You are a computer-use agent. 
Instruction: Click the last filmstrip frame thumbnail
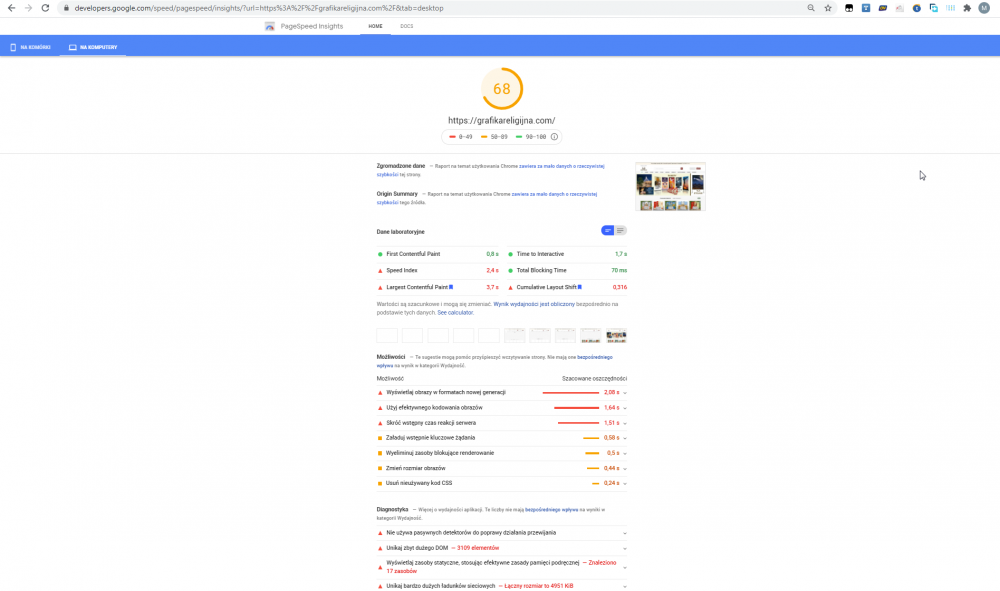tap(616, 335)
